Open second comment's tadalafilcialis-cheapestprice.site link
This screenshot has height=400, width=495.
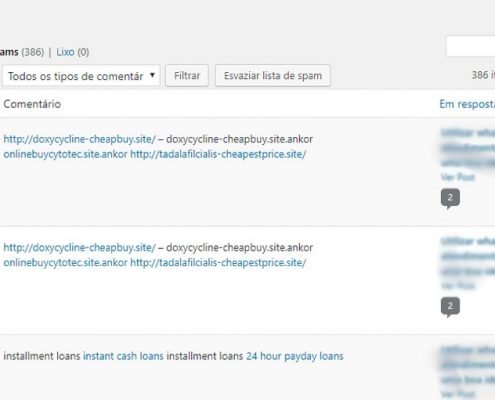pos(218,262)
